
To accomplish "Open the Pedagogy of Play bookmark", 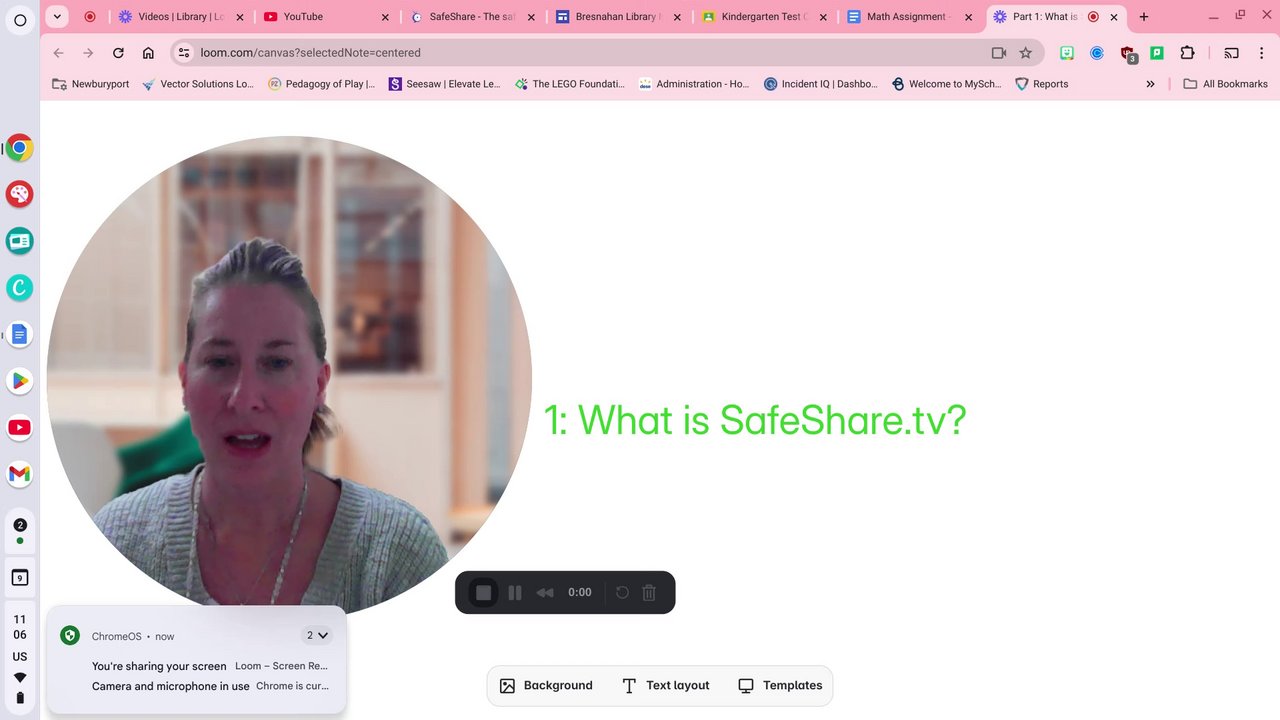I will click(x=321, y=84).
